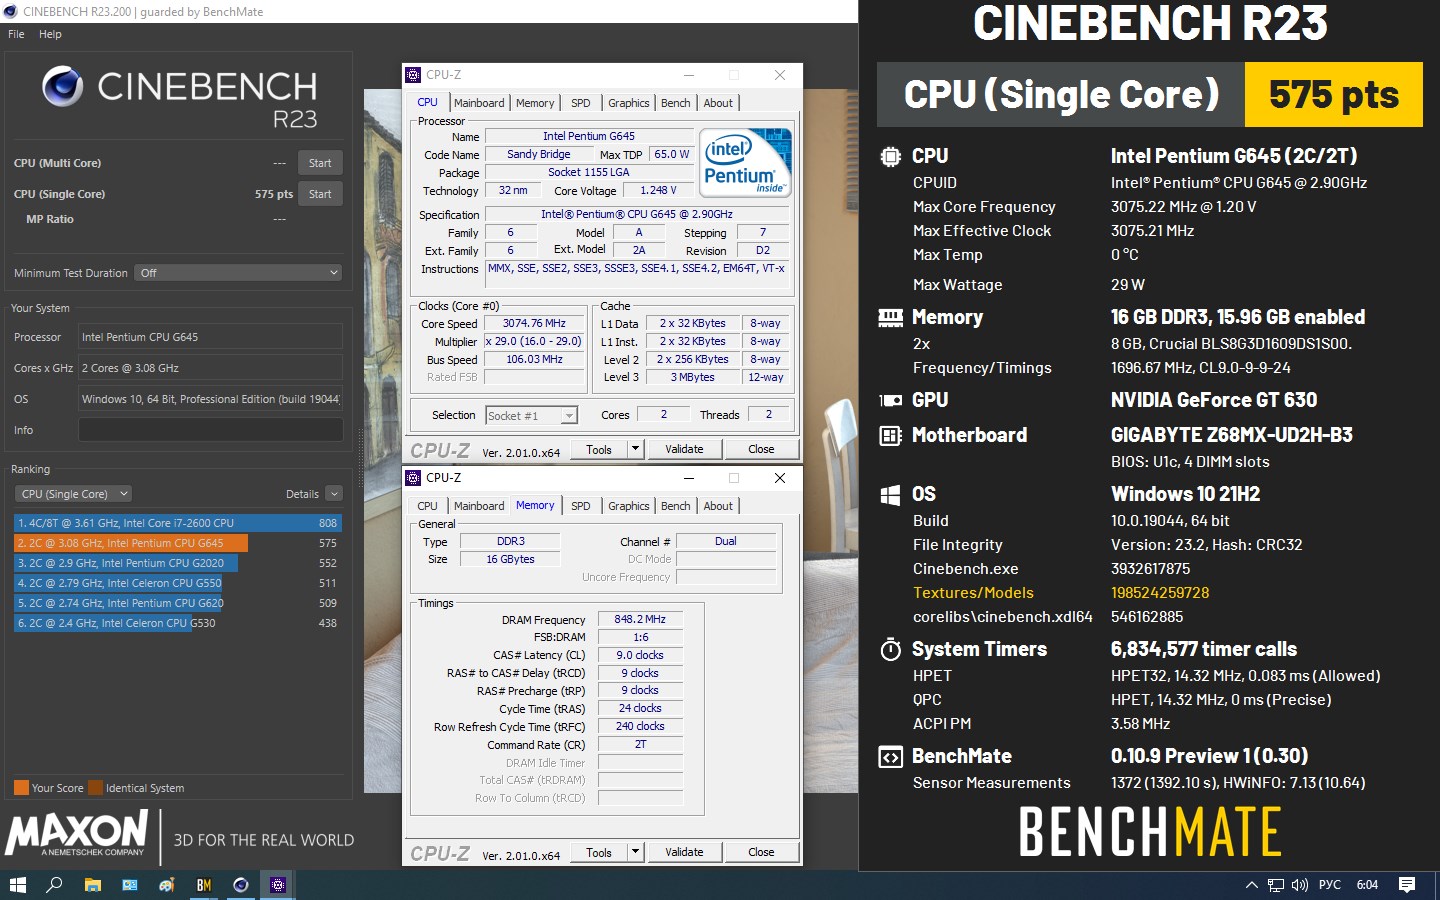
Task: Open the notification center icon
Action: coord(1407,885)
